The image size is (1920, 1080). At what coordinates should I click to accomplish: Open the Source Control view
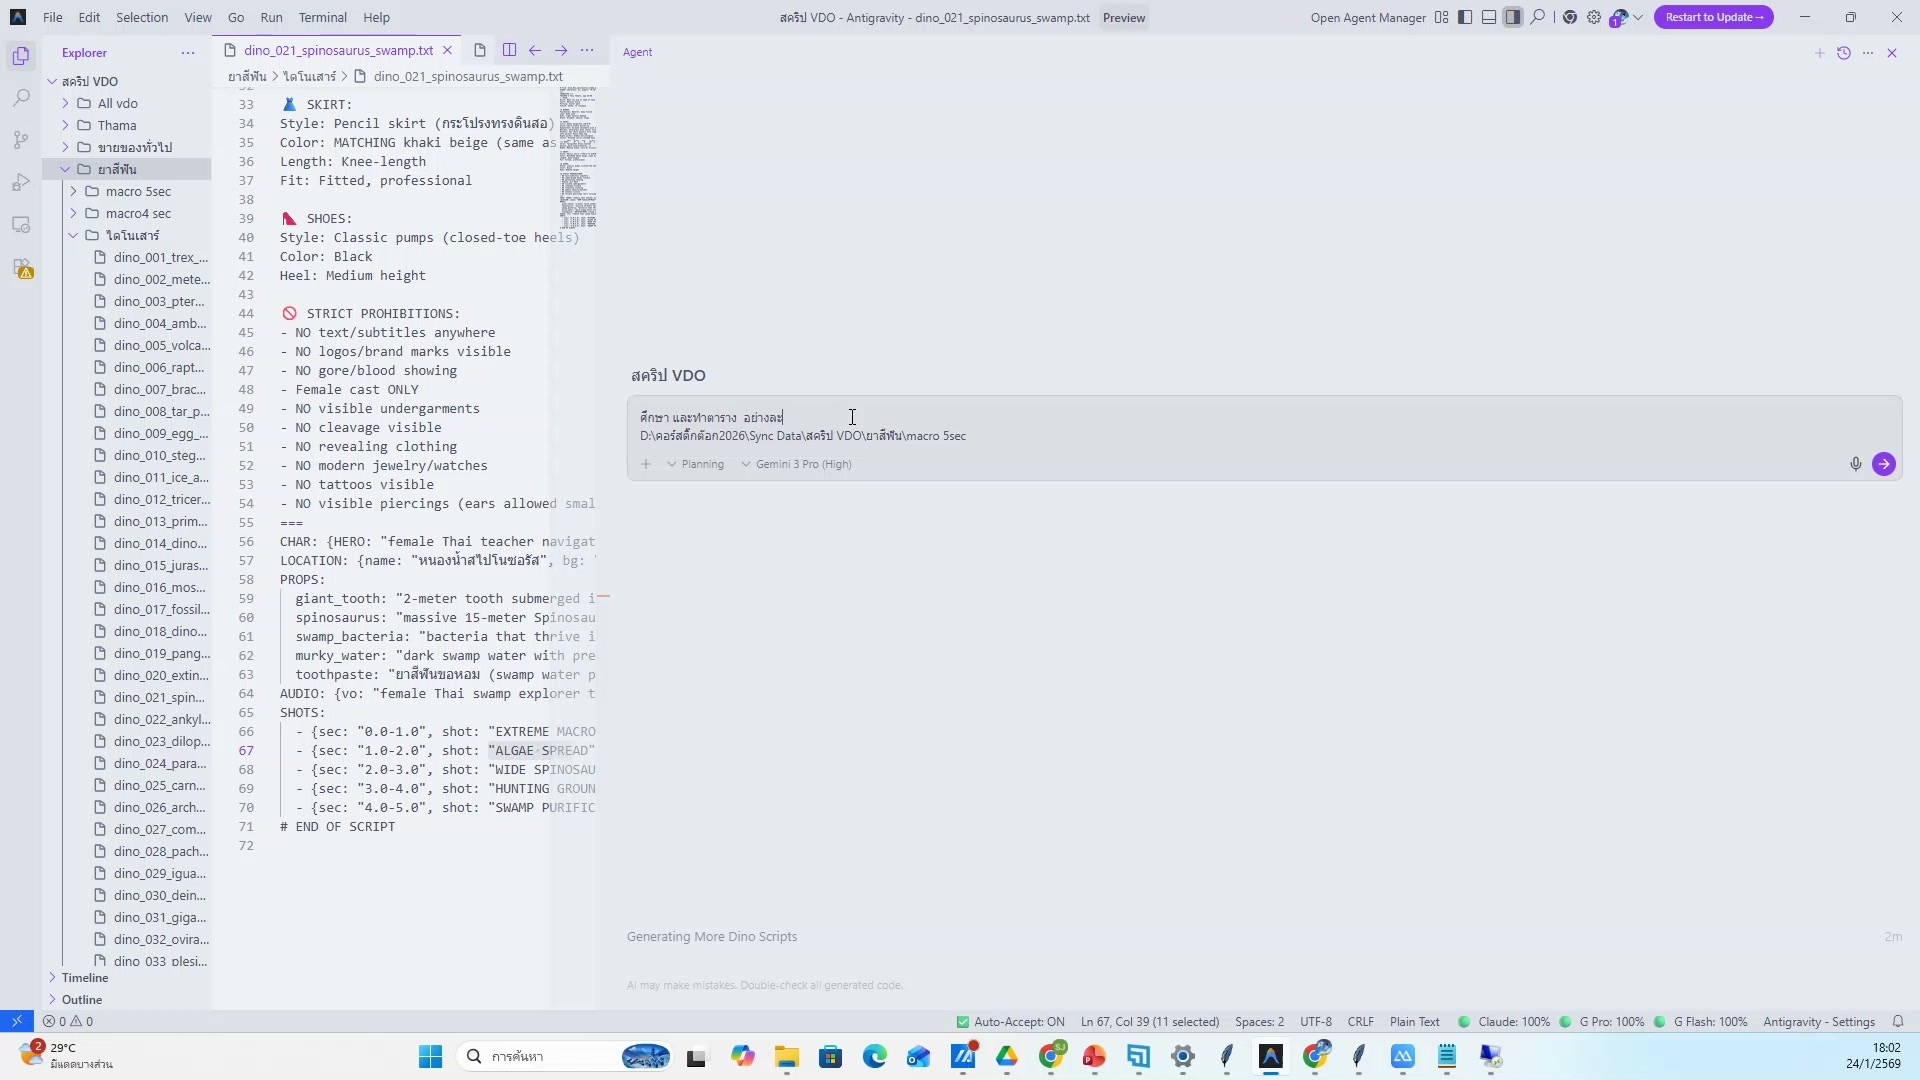(x=21, y=140)
